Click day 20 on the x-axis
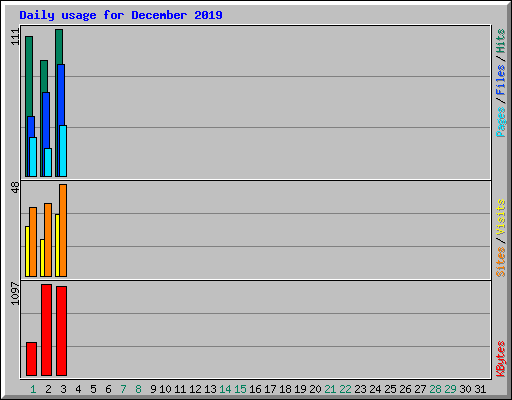Image resolution: width=512 pixels, height=400 pixels. tap(315, 389)
